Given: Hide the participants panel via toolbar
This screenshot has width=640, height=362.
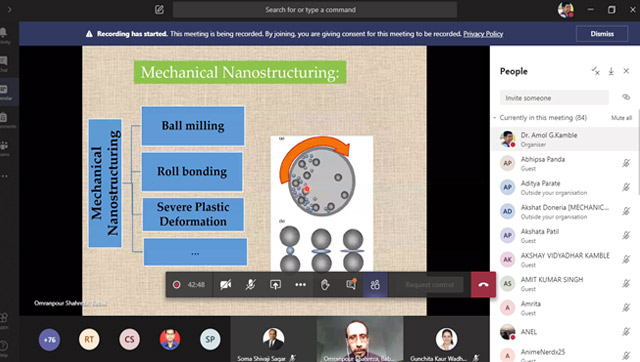Looking at the screenshot, I should coord(375,284).
